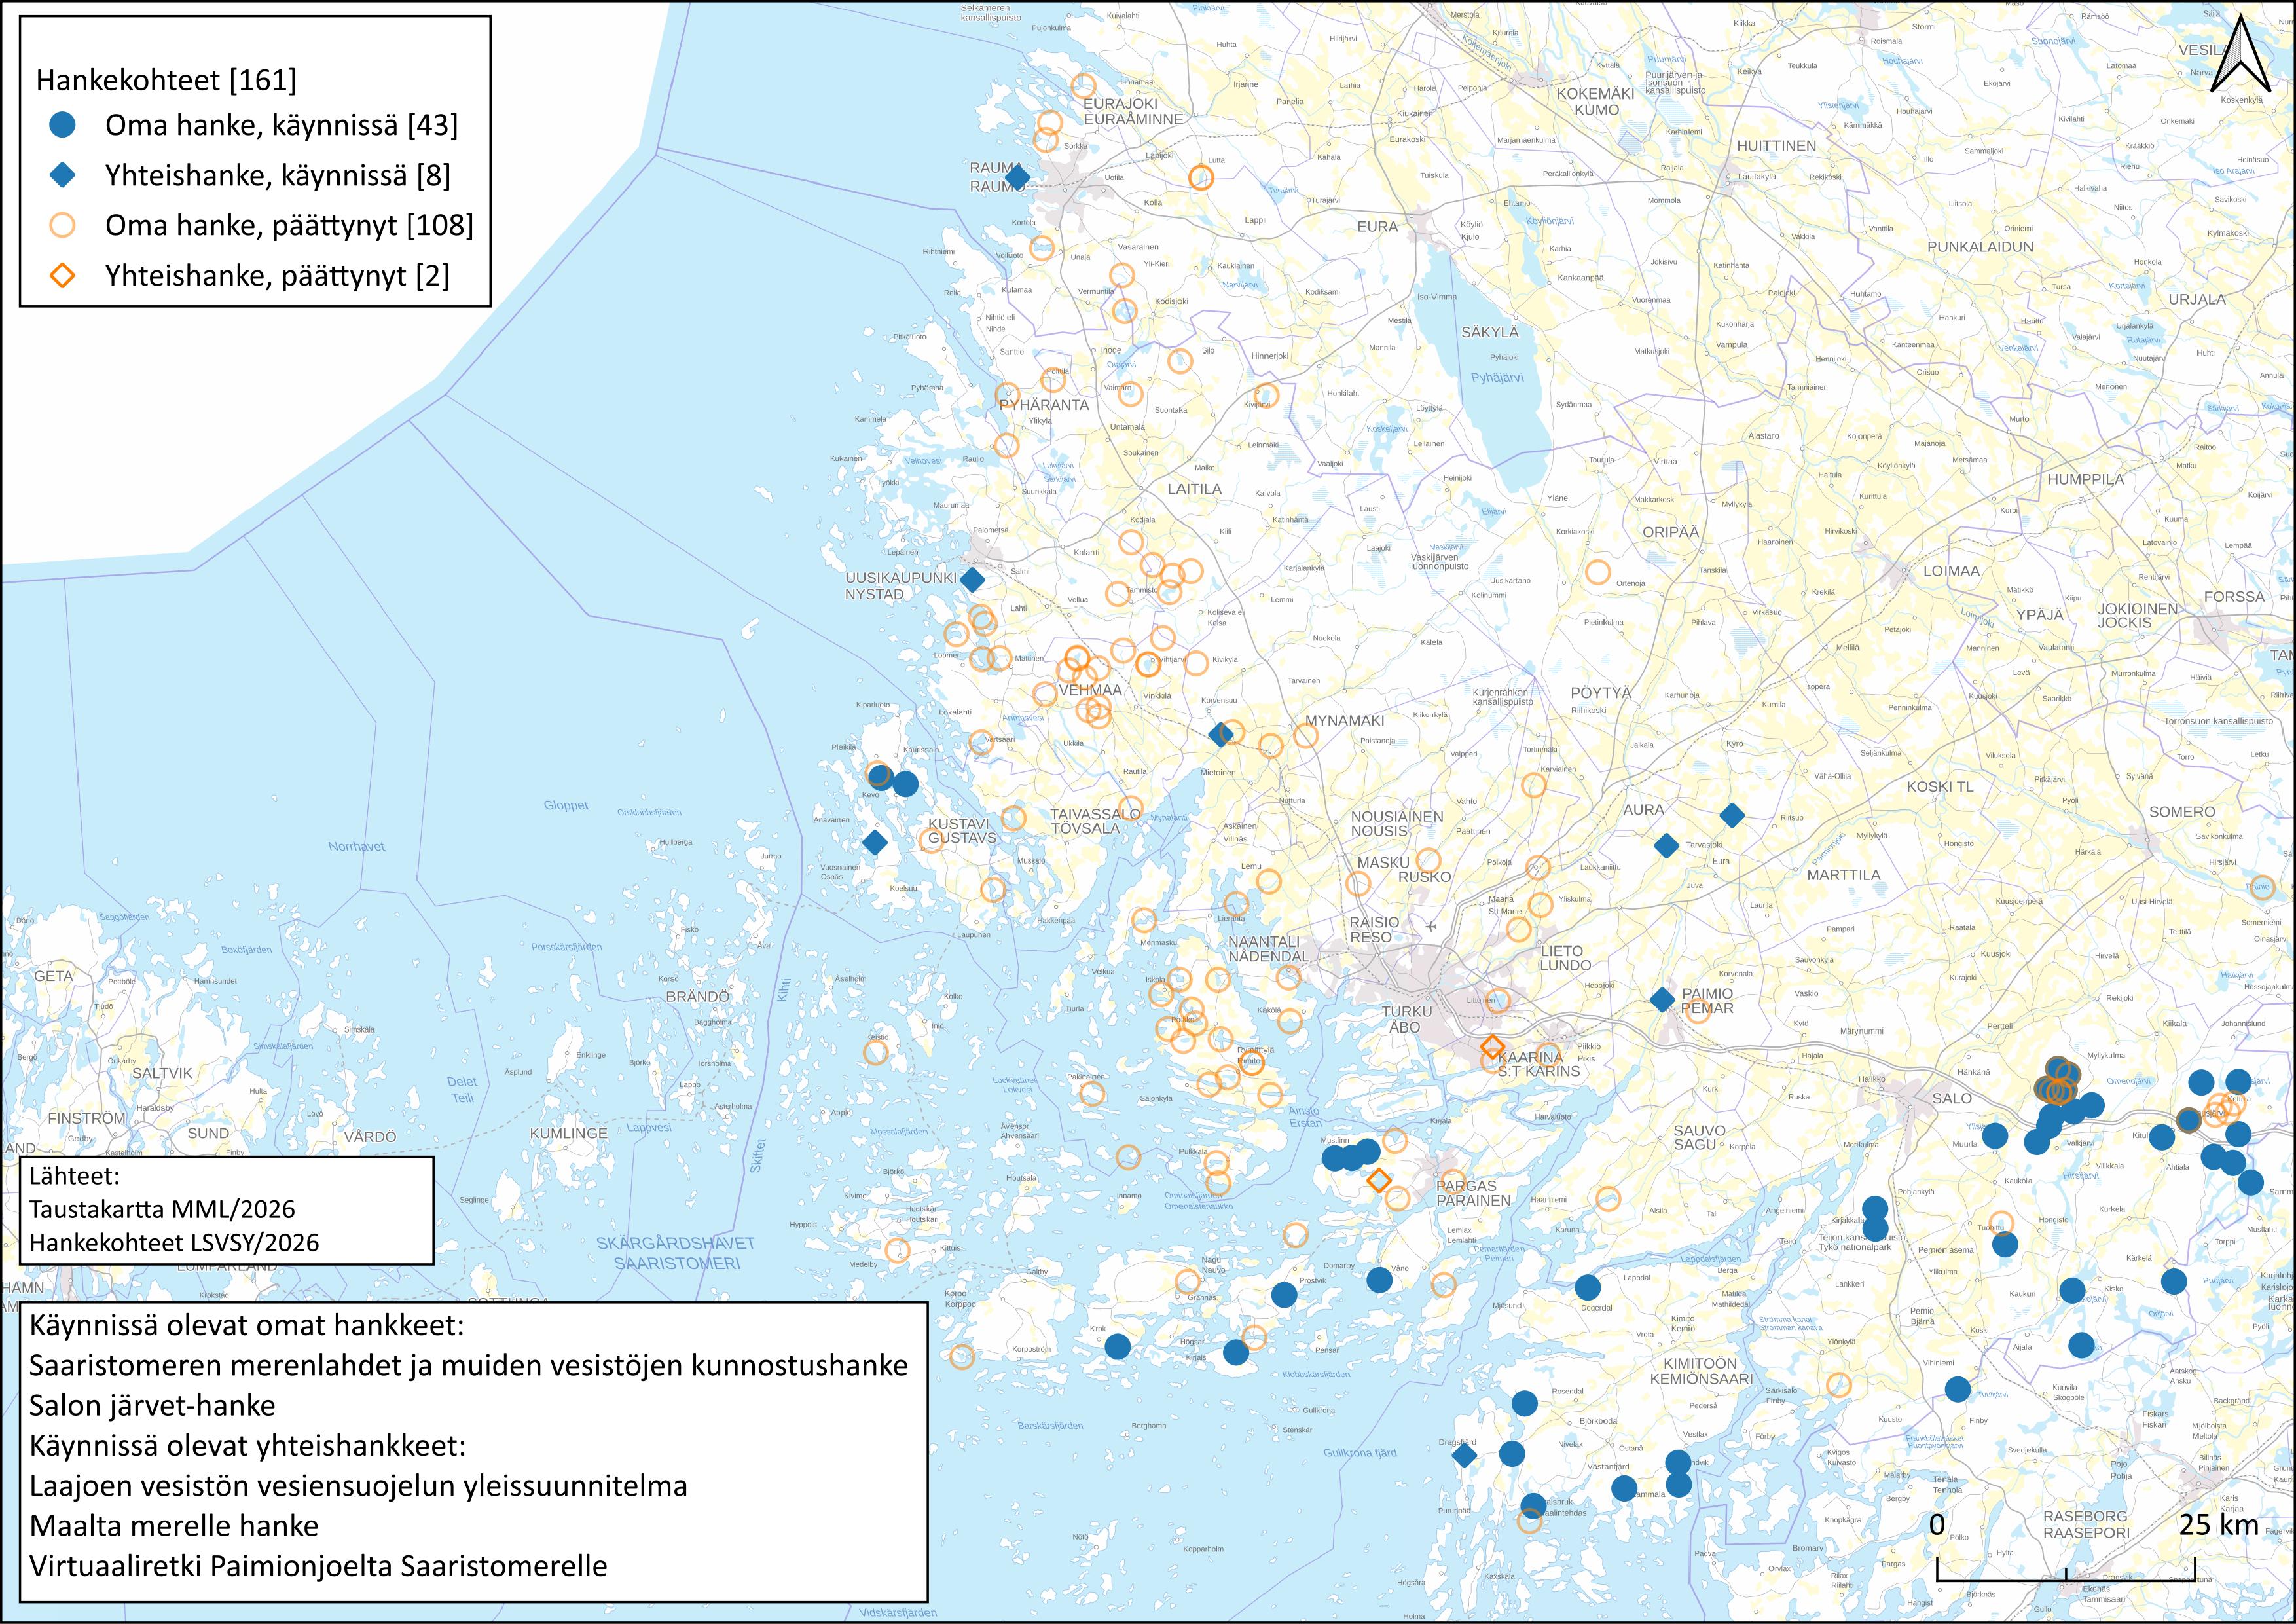Click the orange circle marker near Oripää
2296x1624 pixels.
click(x=1598, y=572)
